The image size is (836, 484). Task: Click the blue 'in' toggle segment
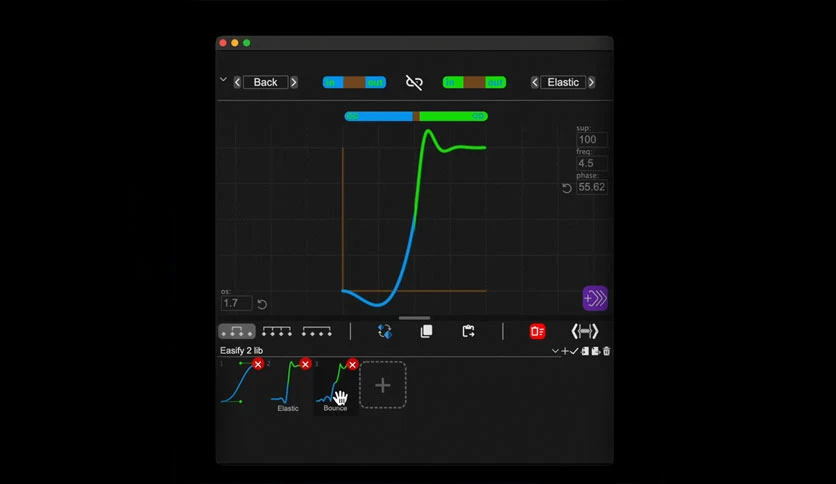pyautogui.click(x=332, y=82)
